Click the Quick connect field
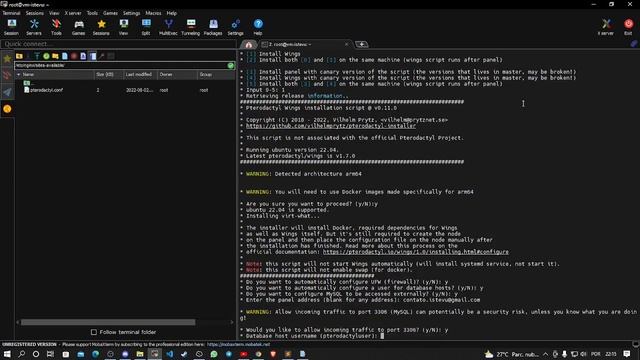Screen dimensions: 640x360 118,44
